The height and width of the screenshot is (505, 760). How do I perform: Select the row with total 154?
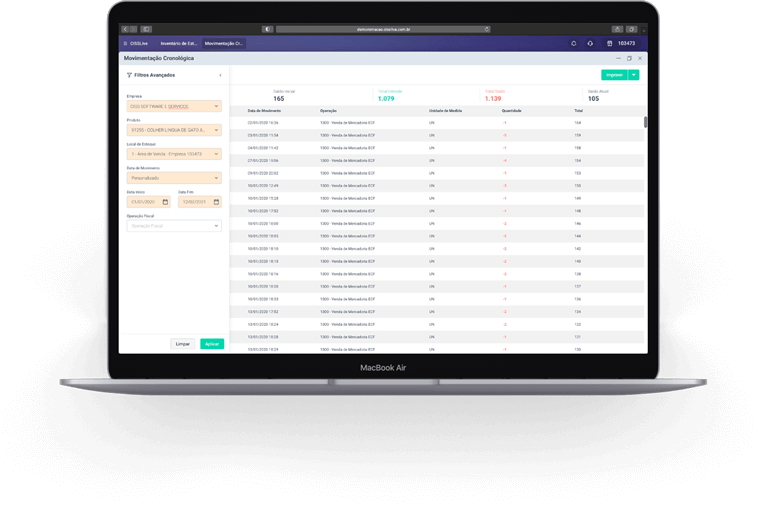coord(437,161)
